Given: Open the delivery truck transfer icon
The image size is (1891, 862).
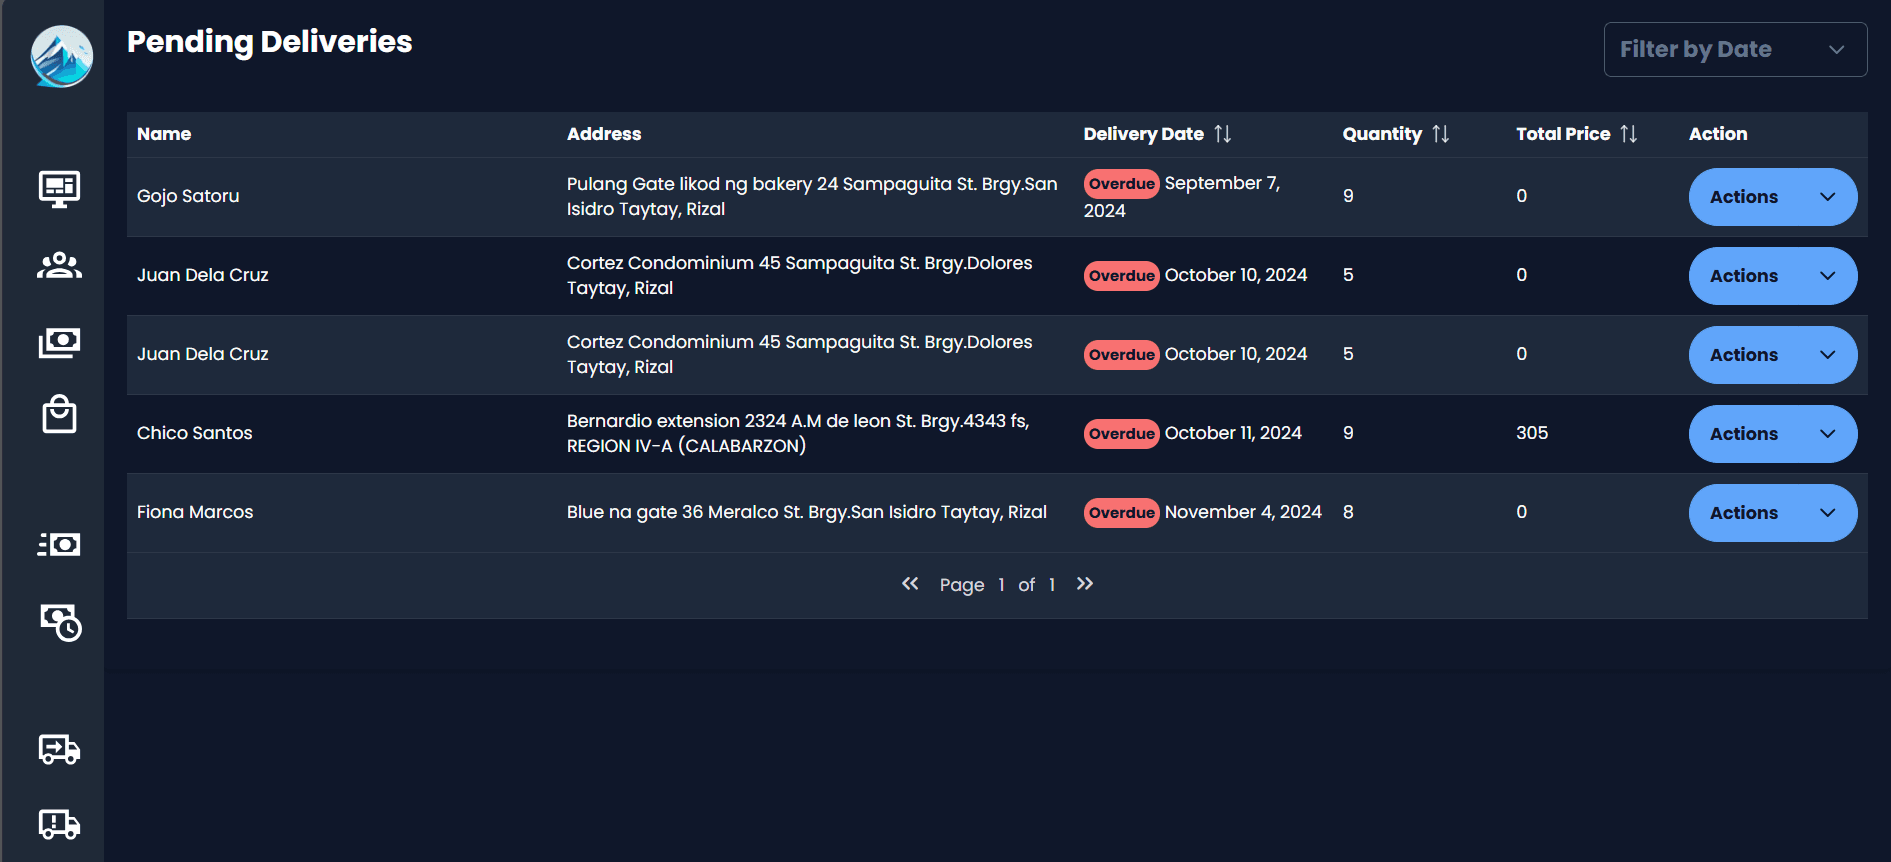Looking at the screenshot, I should [x=59, y=749].
